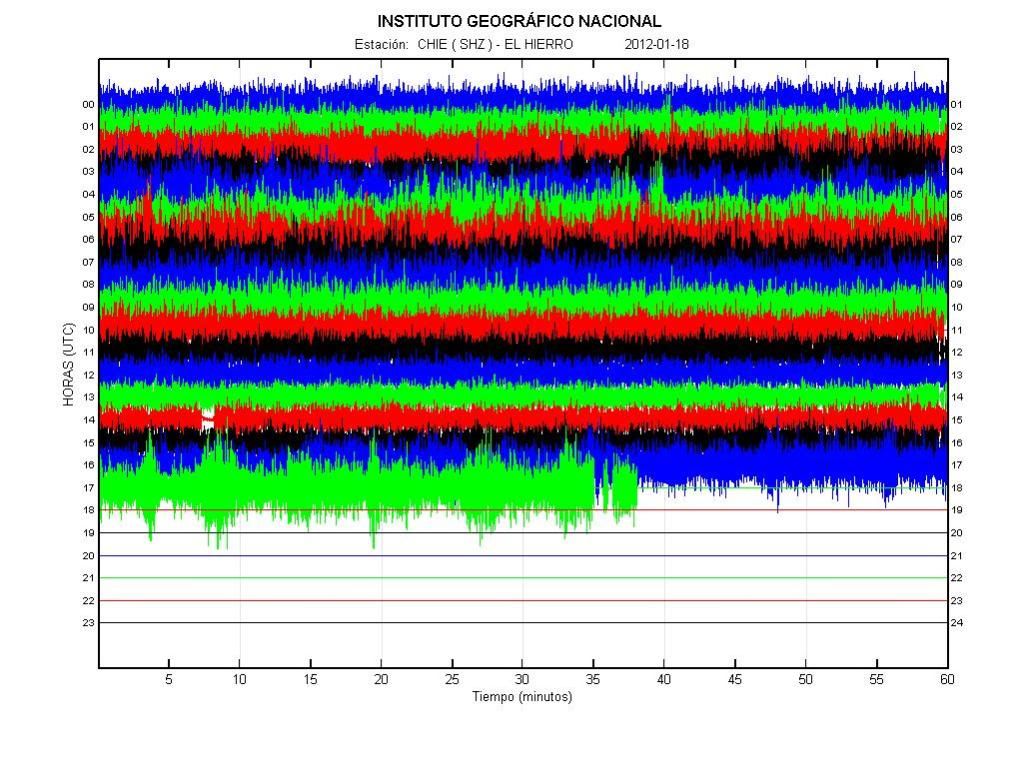The height and width of the screenshot is (767, 1024).
Task: Click the flat black line for hour 23
Action: [x=522, y=623]
